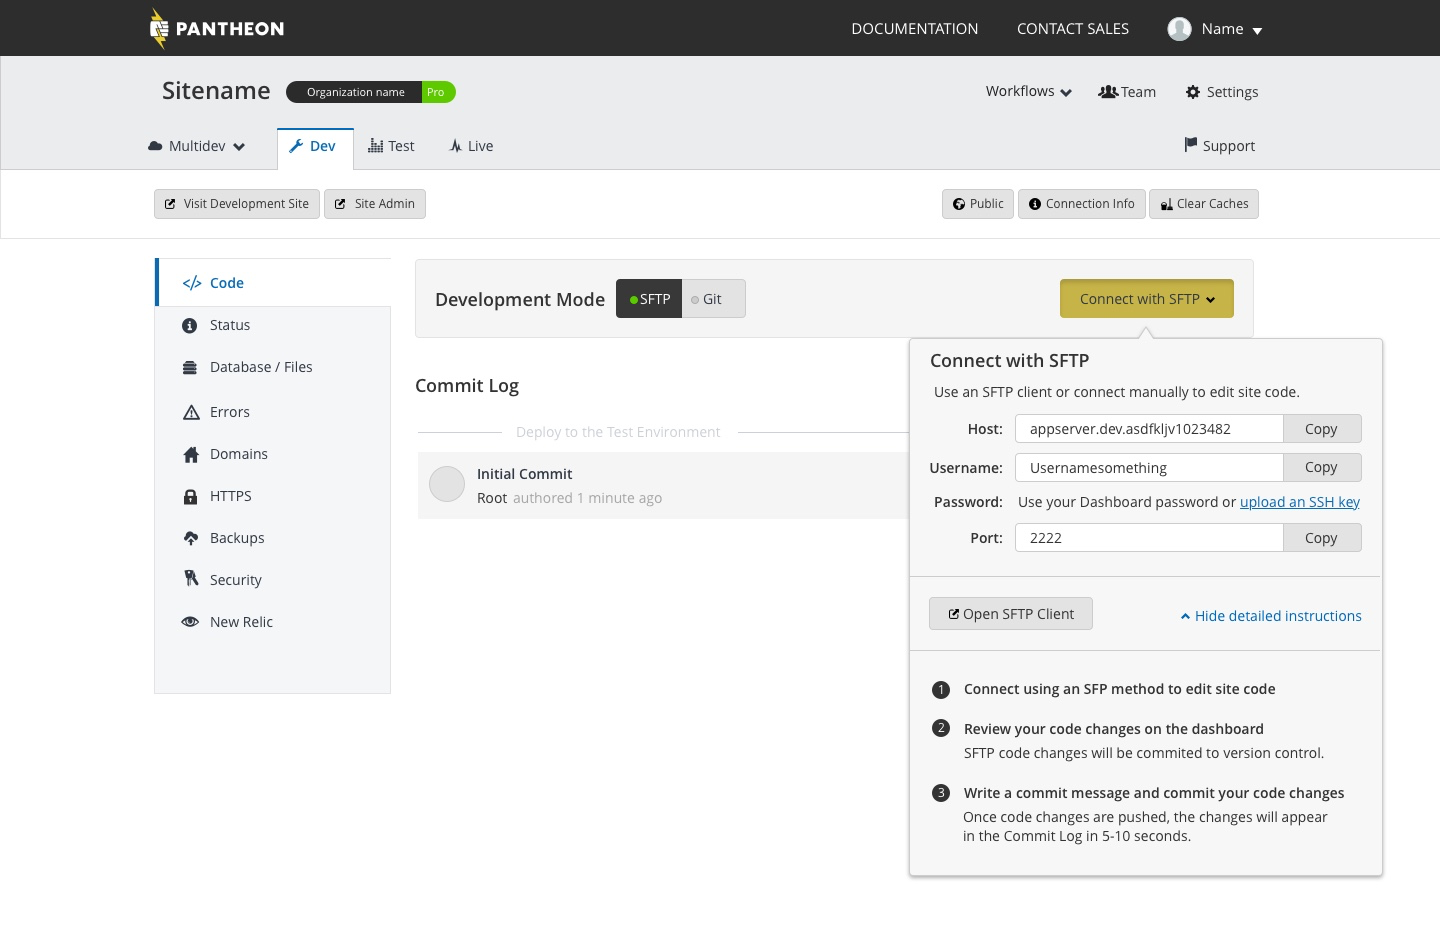Copy the Username value
This screenshot has width=1440, height=935.
[1322, 468]
